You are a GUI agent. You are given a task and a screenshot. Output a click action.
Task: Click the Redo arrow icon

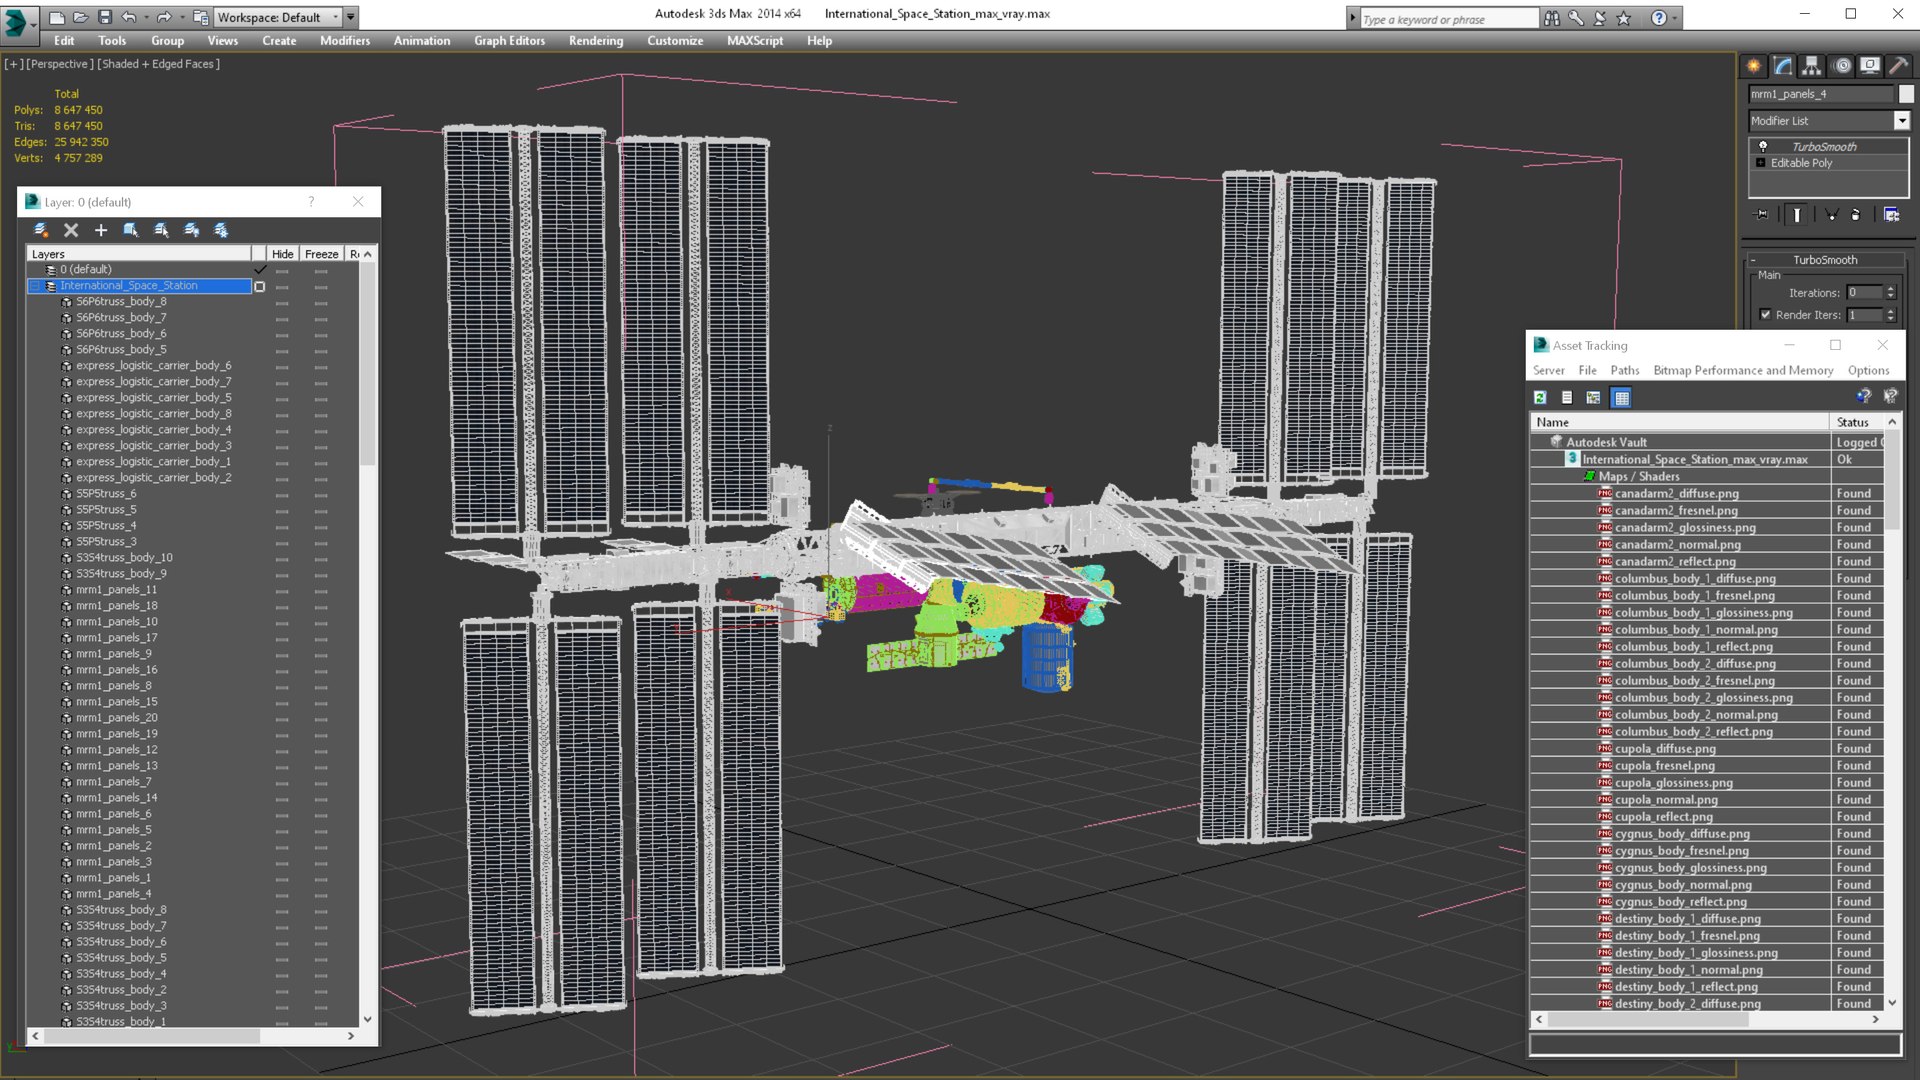[x=164, y=17]
